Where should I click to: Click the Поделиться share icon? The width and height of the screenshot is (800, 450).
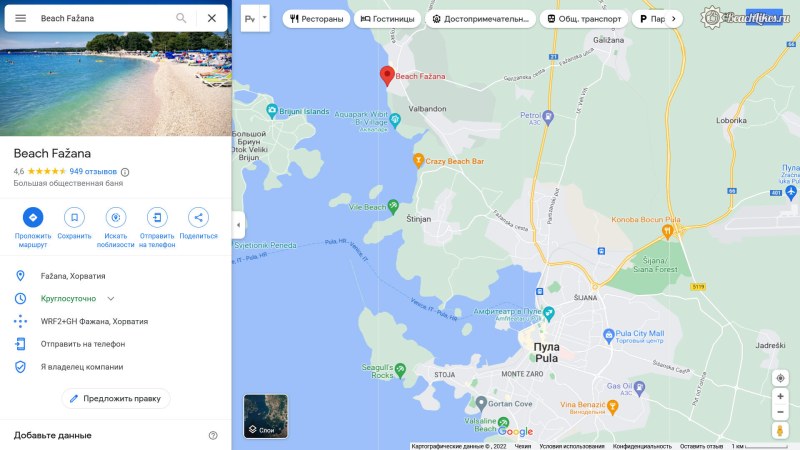[198, 217]
